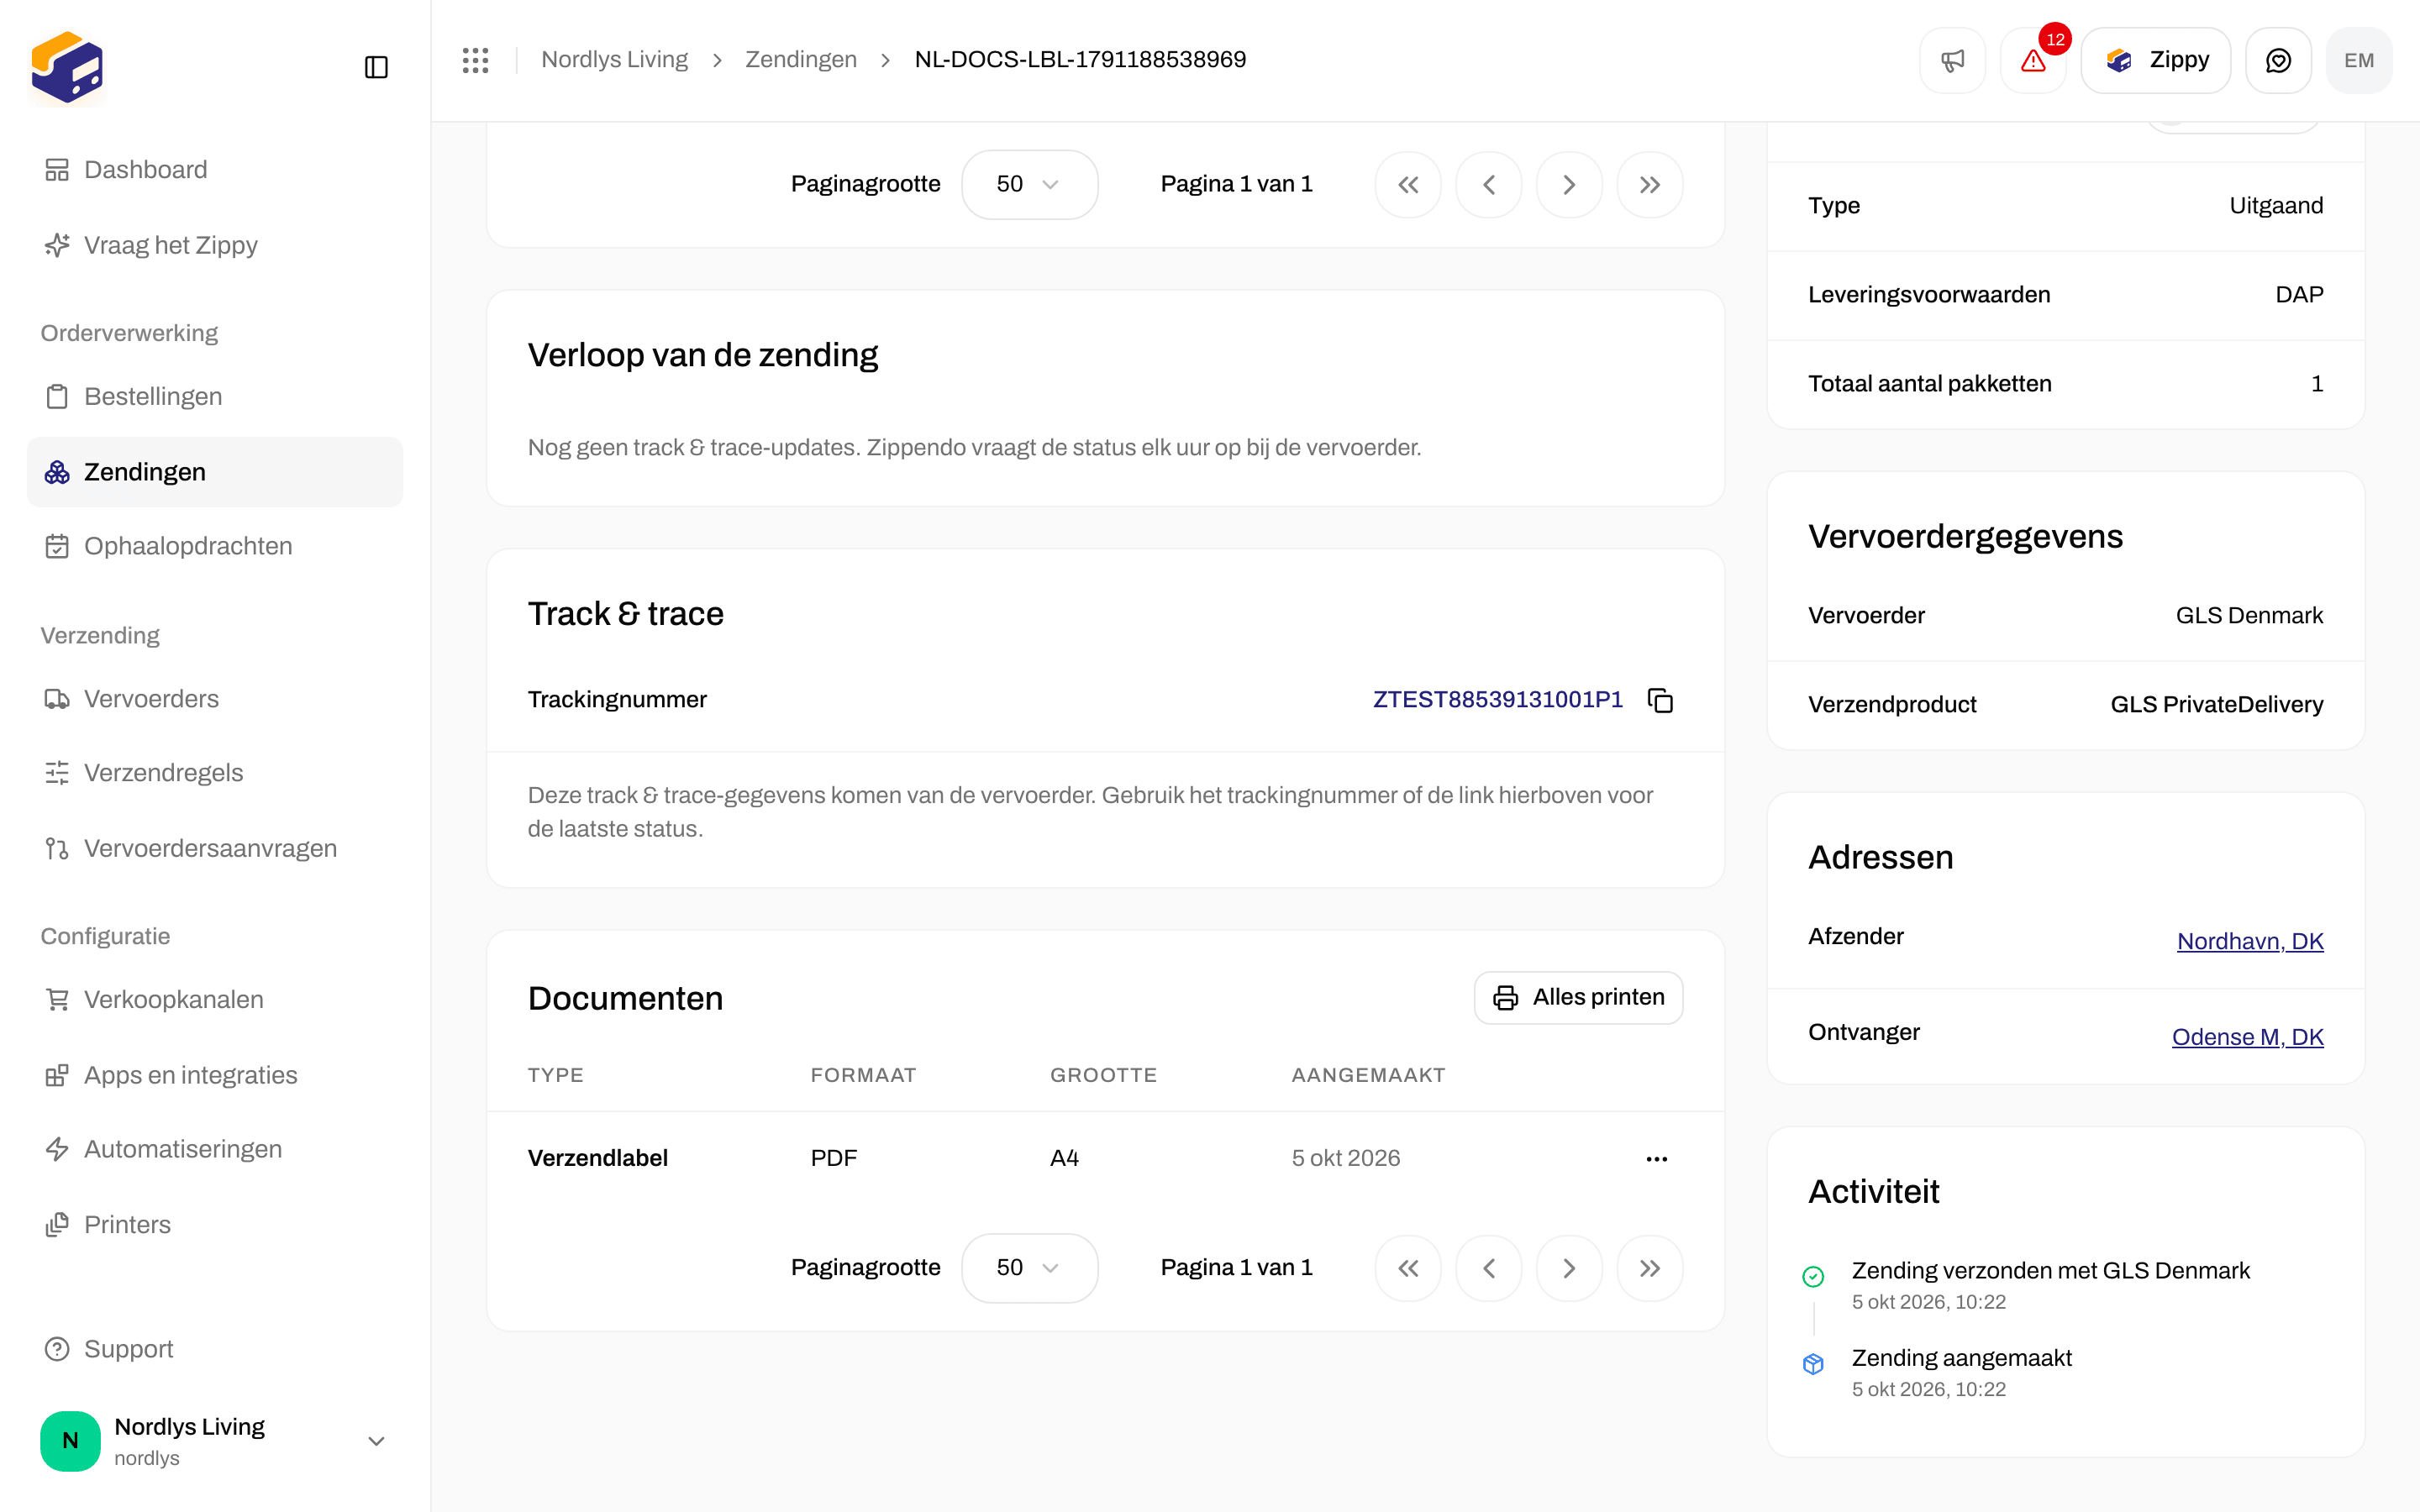The image size is (2420, 1512).
Task: Go to next page in top pagination
Action: pyautogui.click(x=1569, y=185)
